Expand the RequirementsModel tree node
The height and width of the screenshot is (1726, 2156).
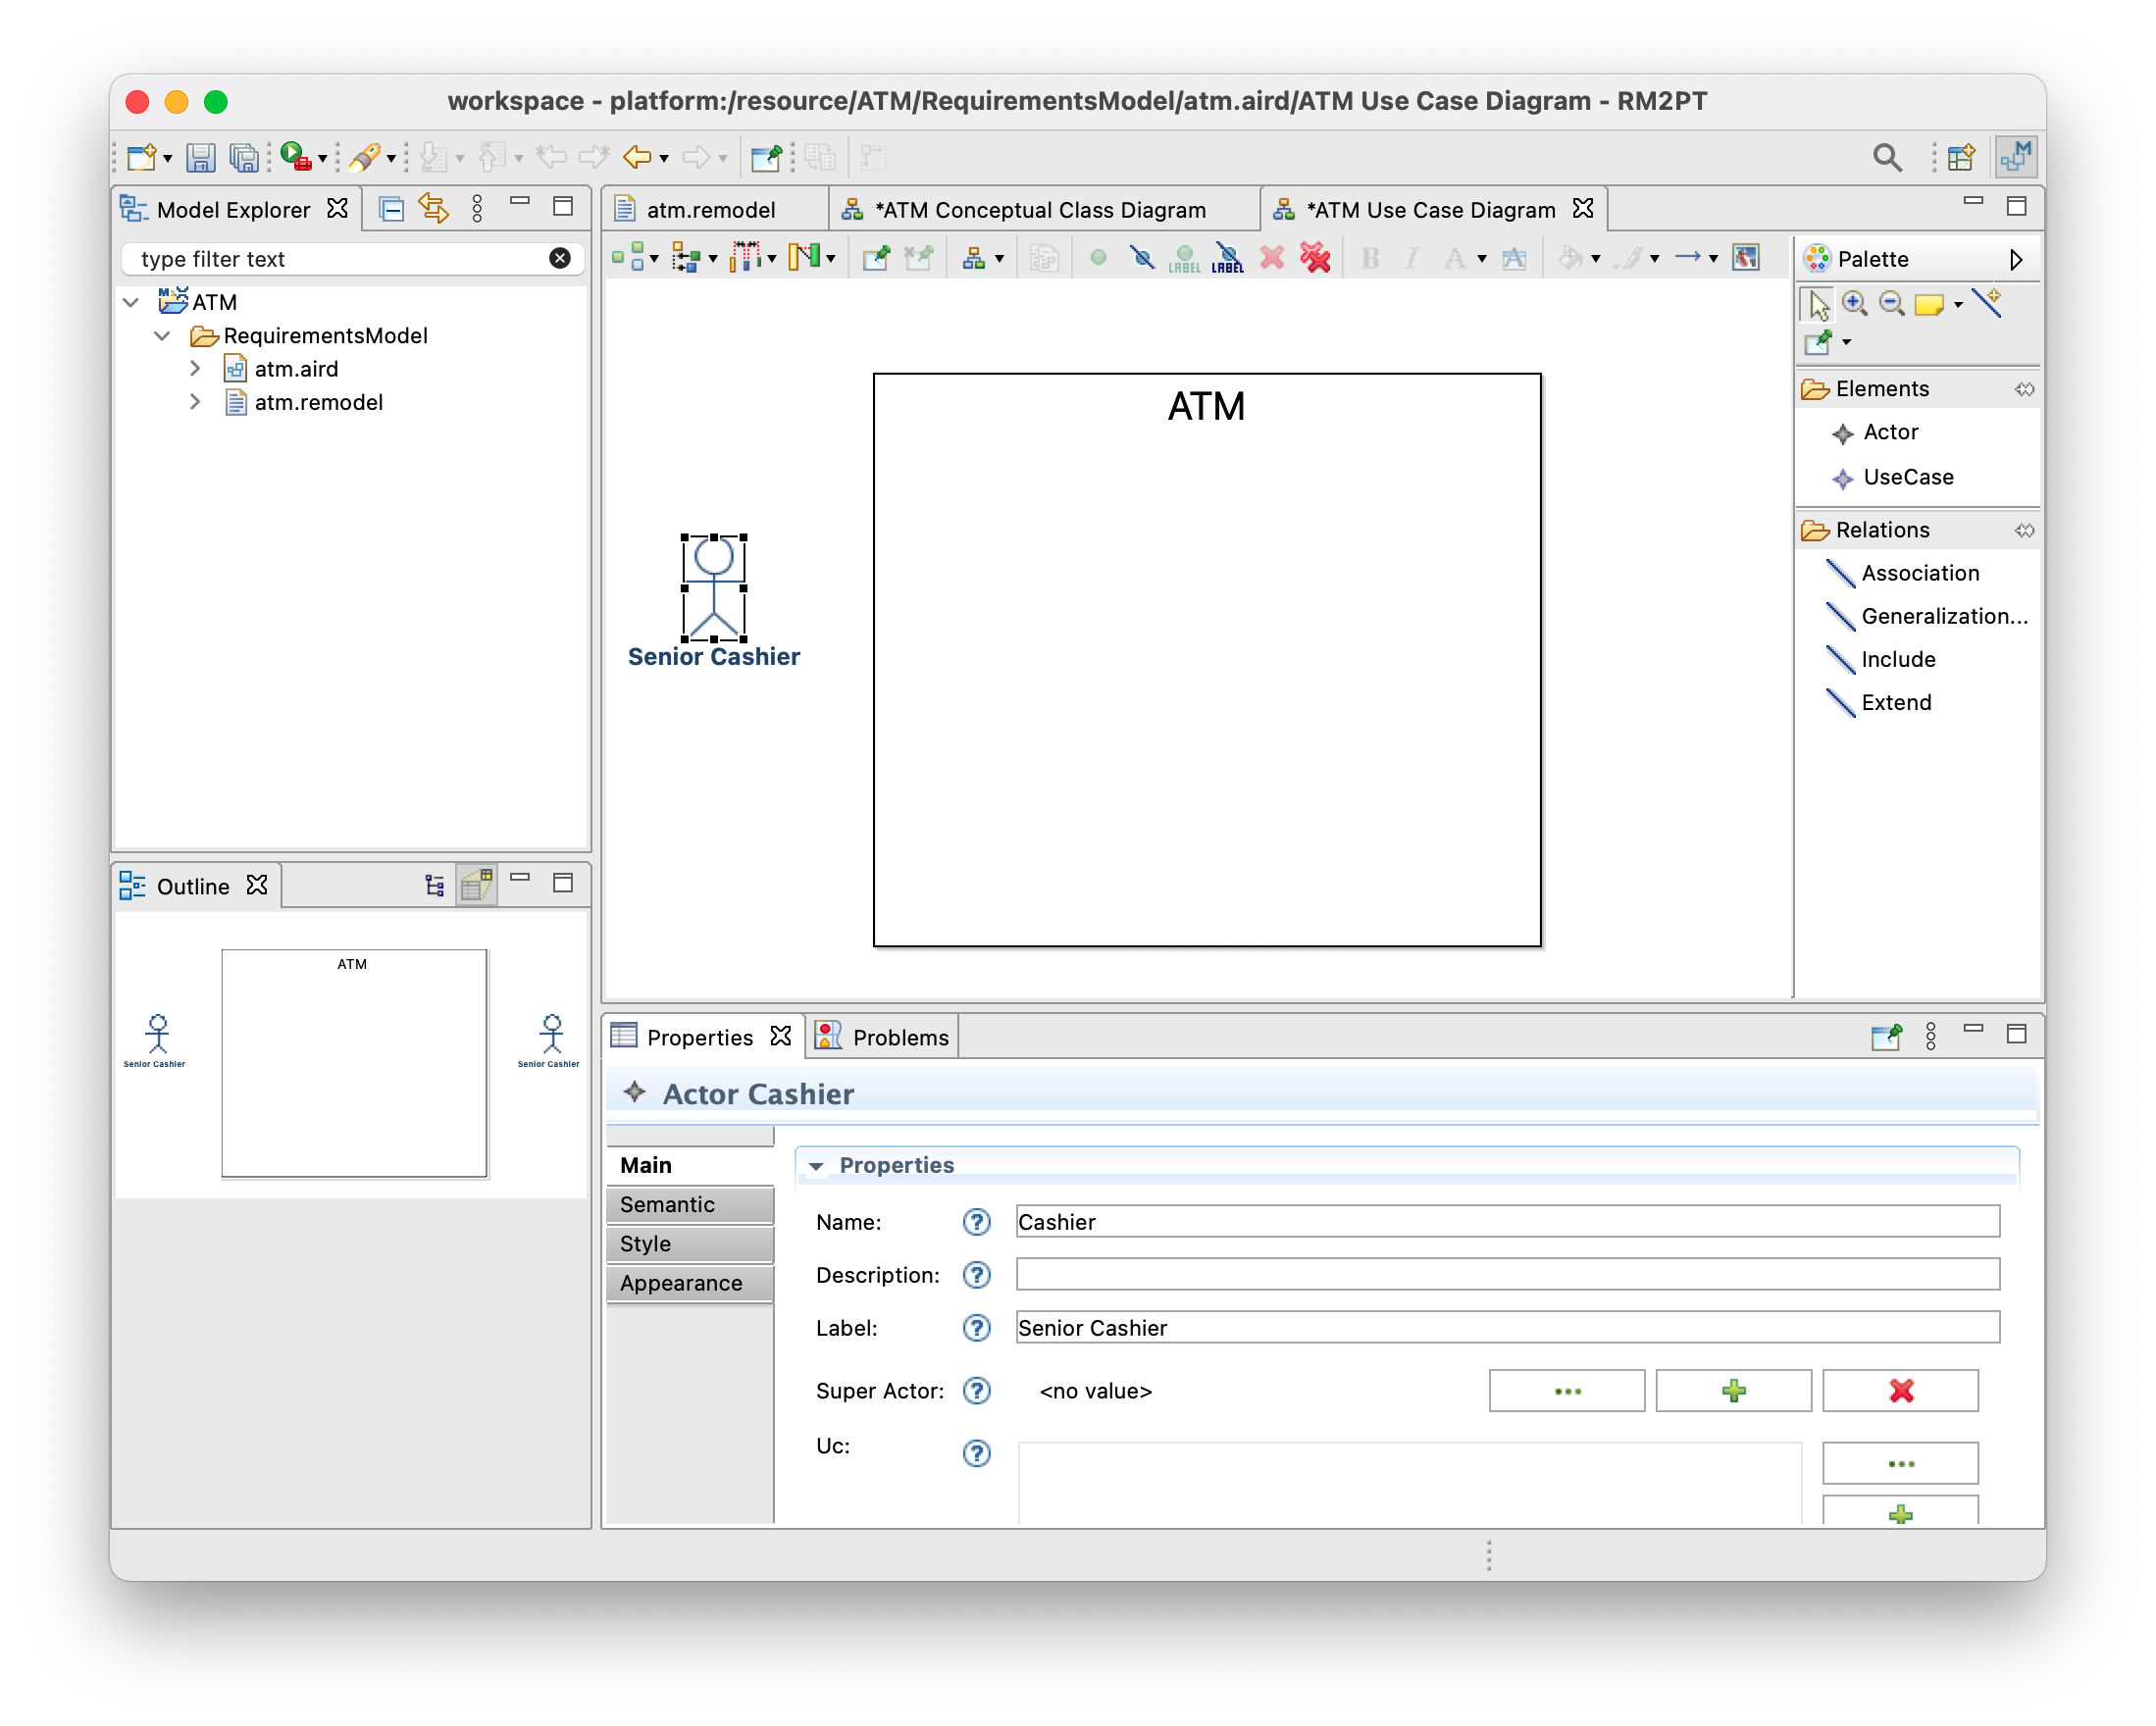(168, 334)
